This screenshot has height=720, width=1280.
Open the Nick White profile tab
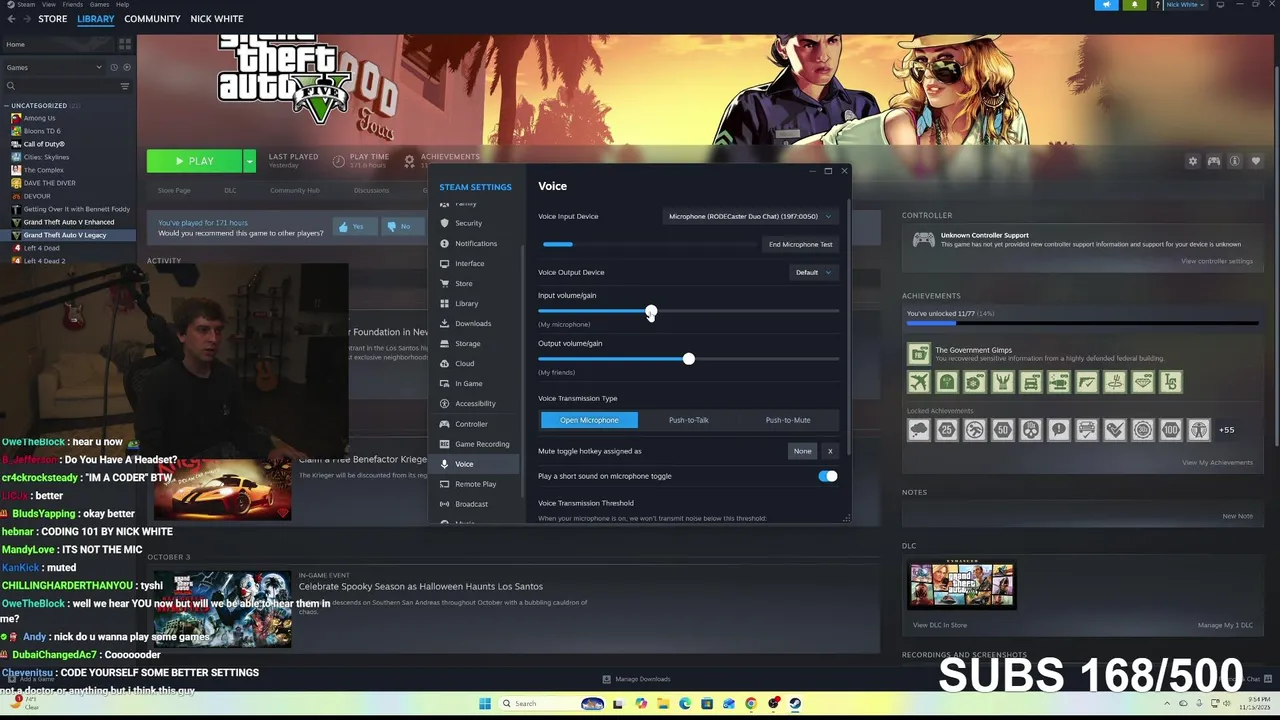coord(217,19)
